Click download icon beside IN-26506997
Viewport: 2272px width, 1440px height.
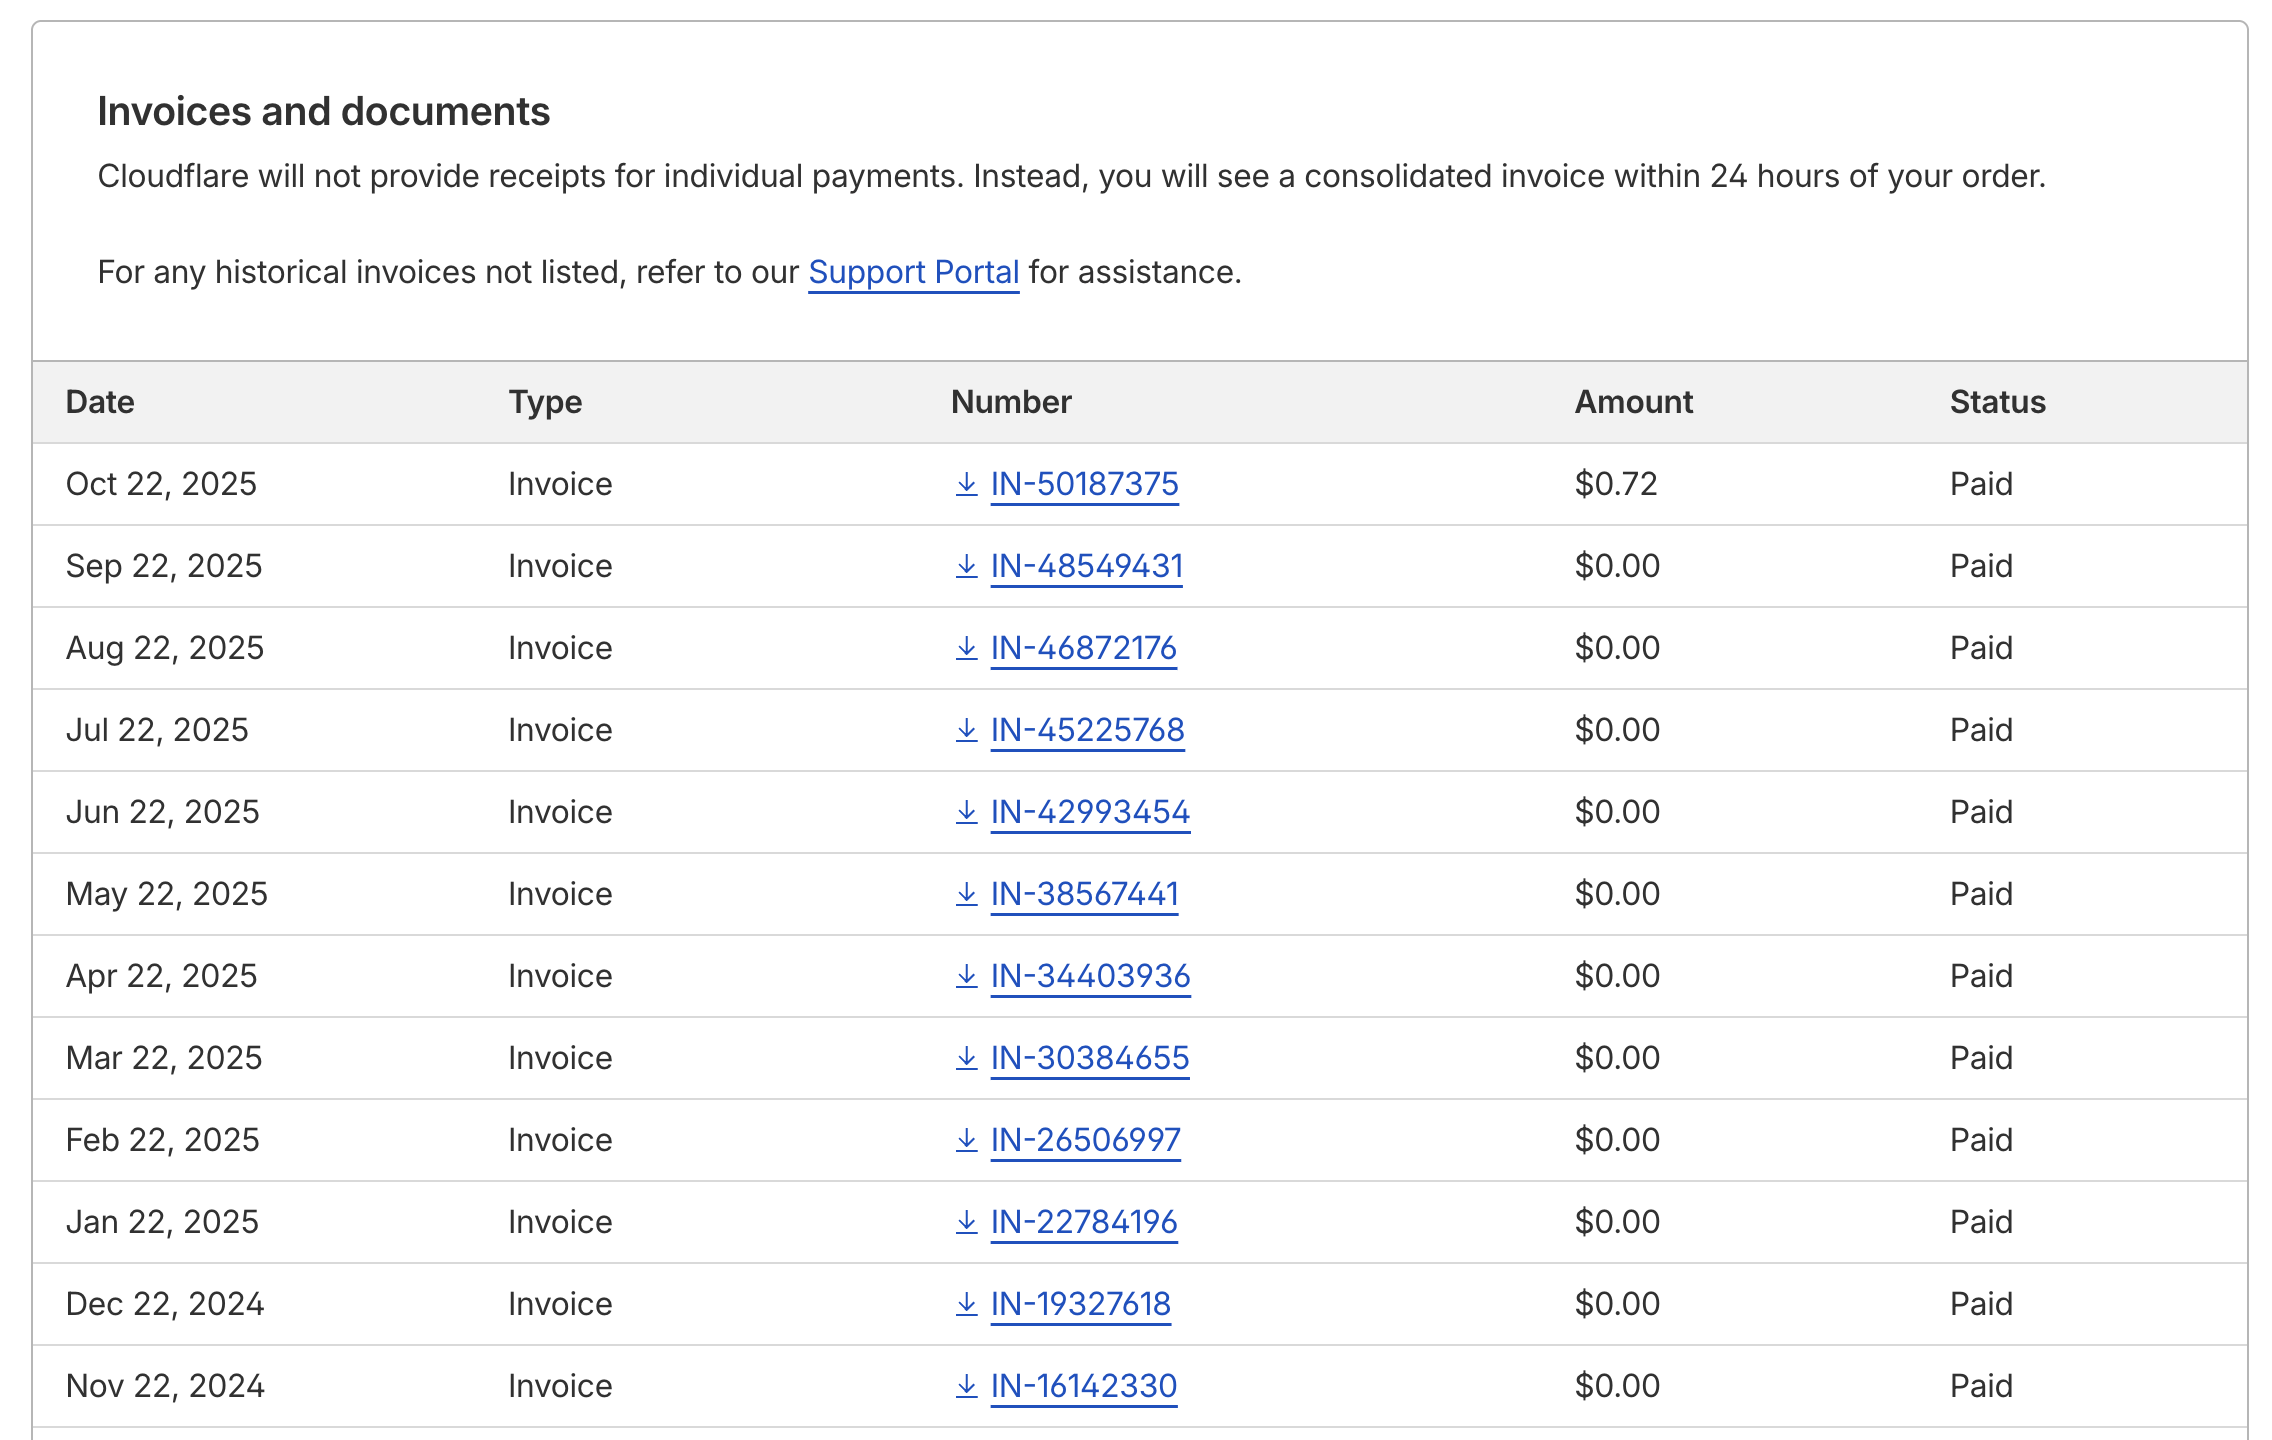966,1141
